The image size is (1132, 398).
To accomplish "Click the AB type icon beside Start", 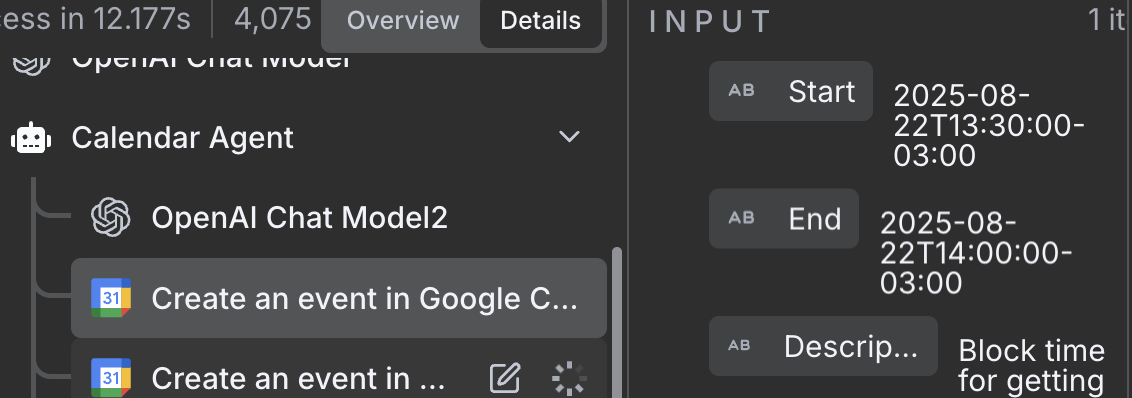I will click(741, 90).
